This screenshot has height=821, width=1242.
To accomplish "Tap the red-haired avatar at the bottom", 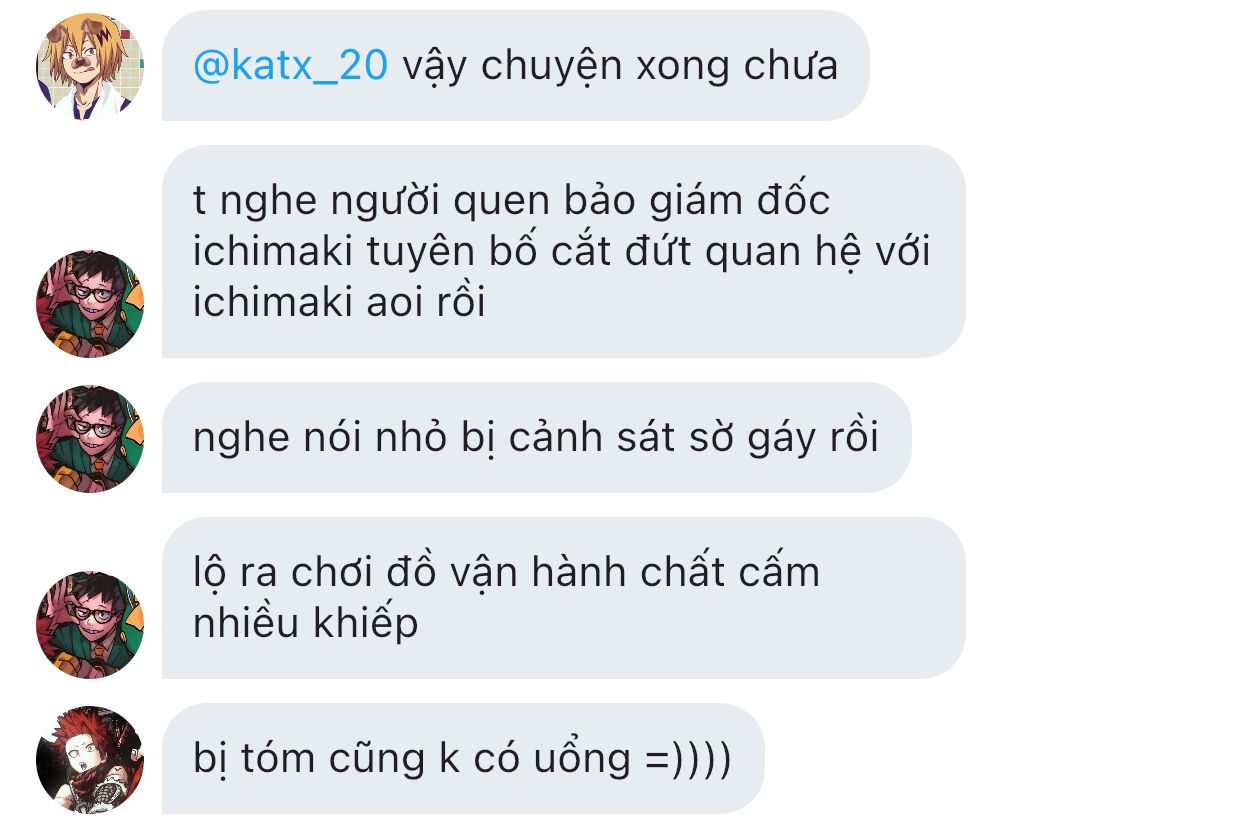I will (90, 759).
